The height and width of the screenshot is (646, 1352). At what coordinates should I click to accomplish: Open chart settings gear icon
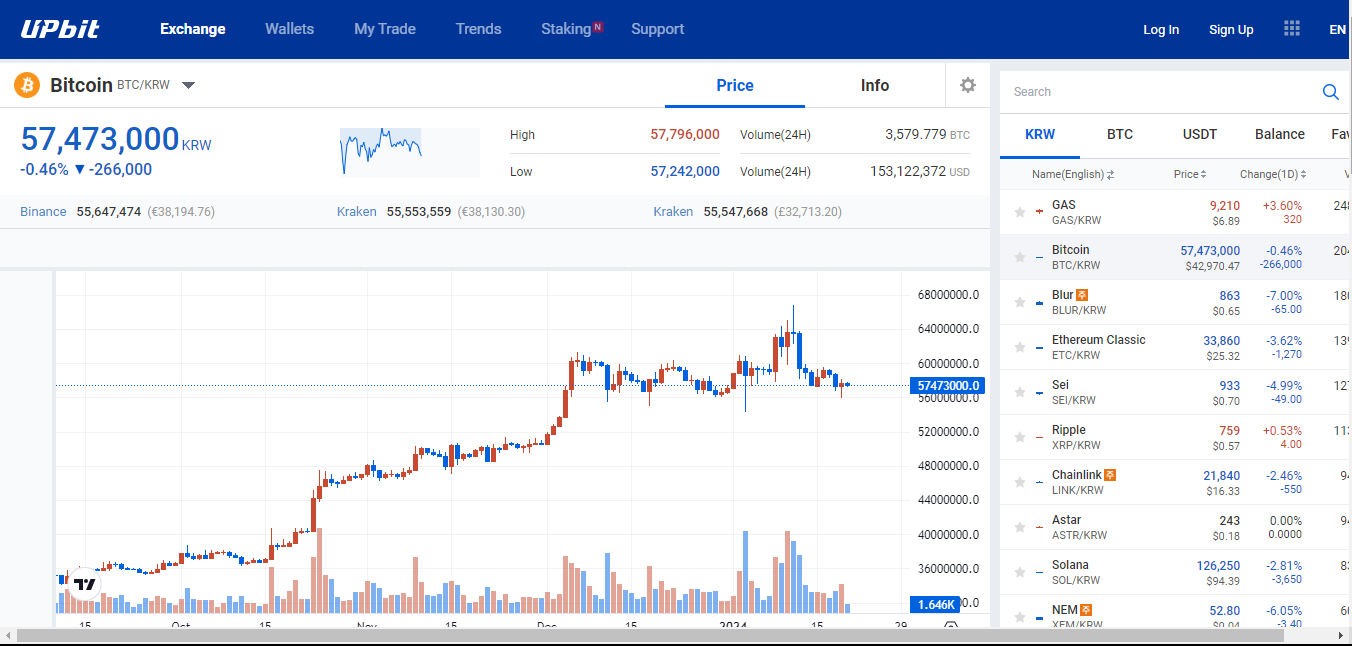coord(967,85)
